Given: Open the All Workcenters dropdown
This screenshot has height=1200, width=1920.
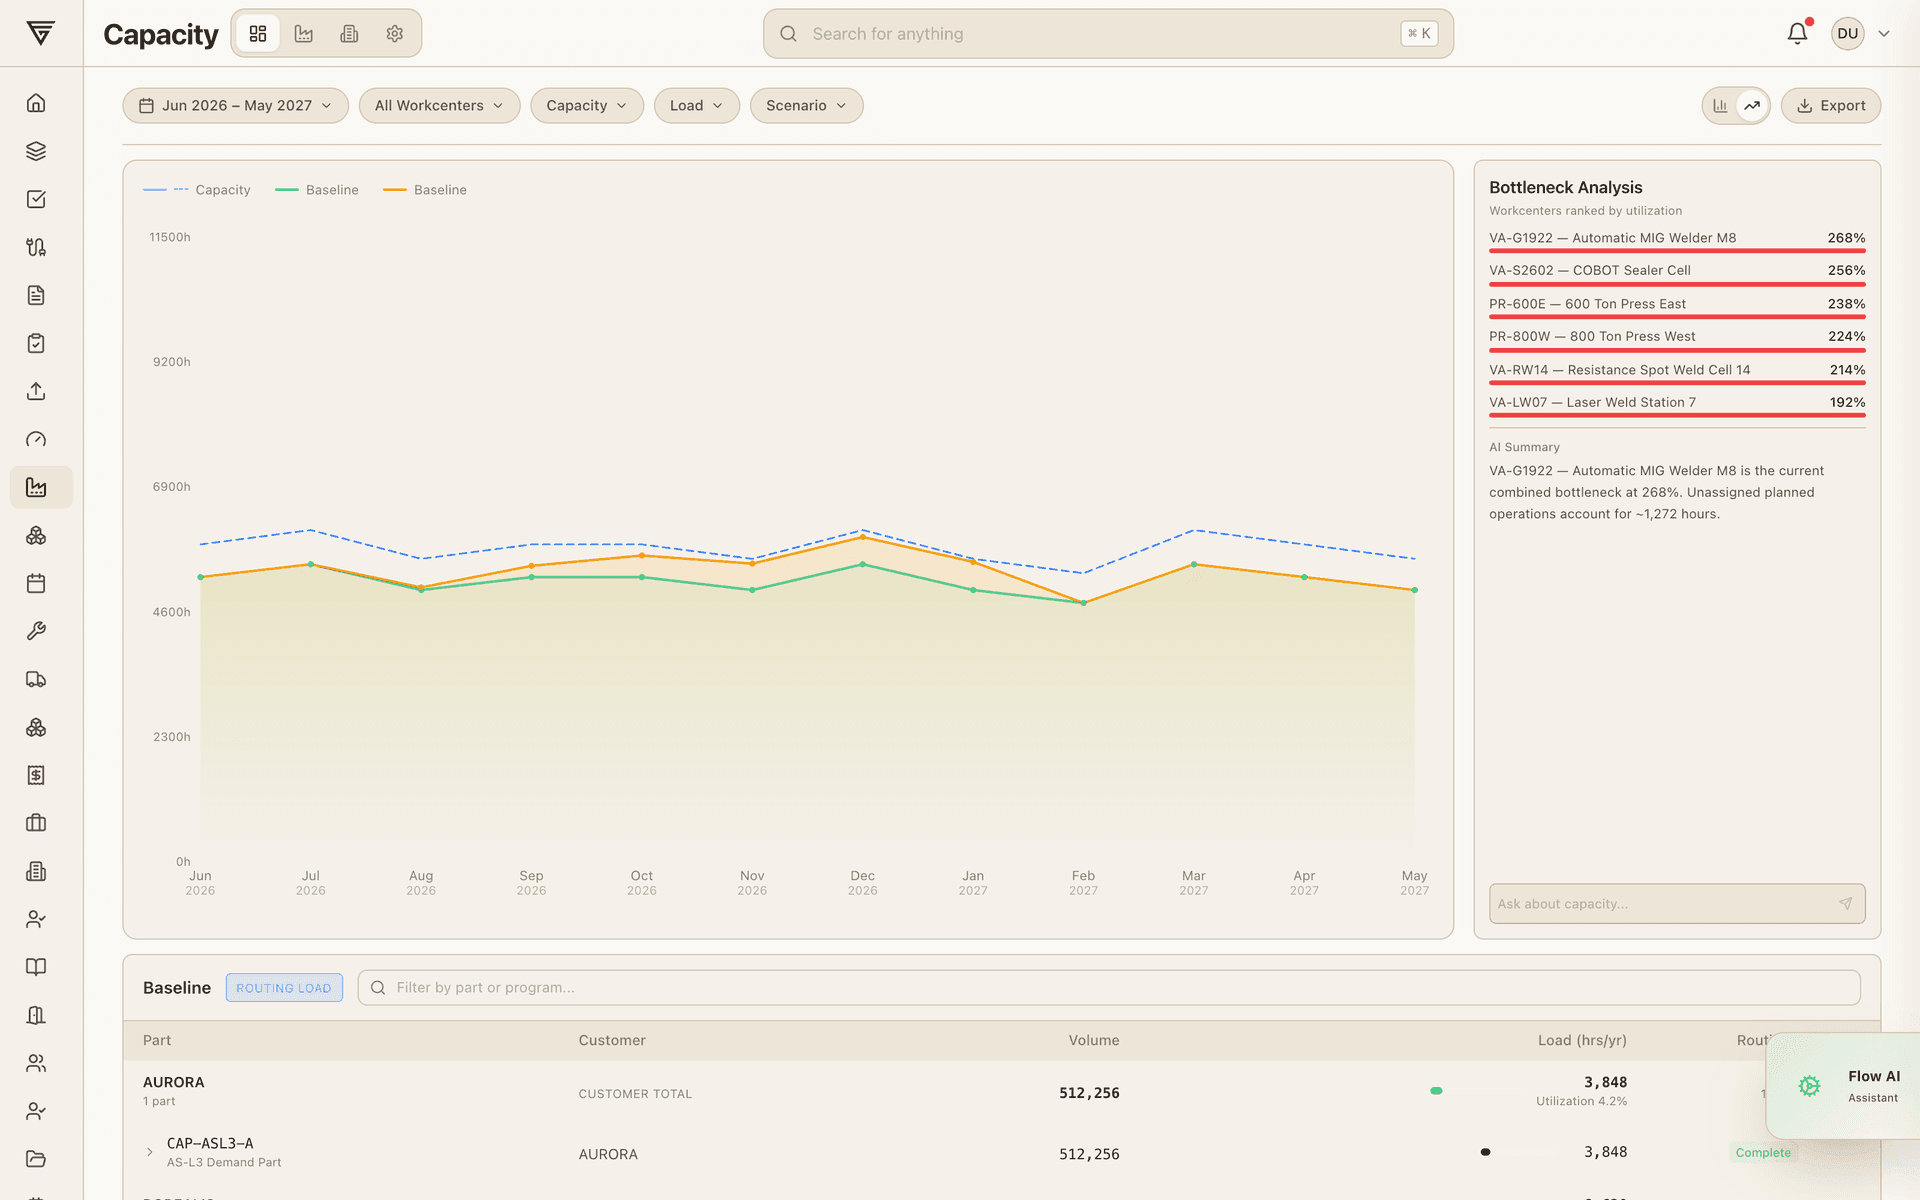Looking at the screenshot, I should (439, 106).
